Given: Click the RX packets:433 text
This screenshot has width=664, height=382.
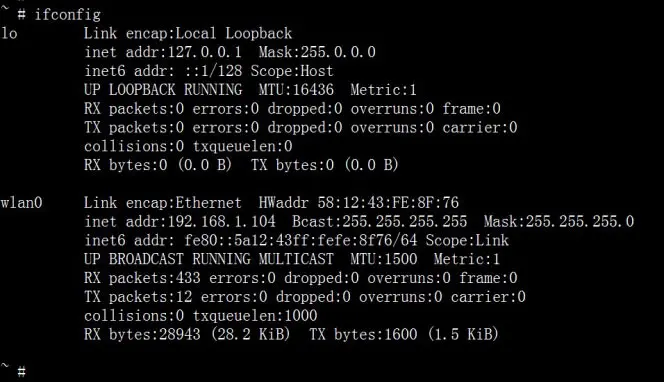Looking at the screenshot, I should tap(142, 278).
